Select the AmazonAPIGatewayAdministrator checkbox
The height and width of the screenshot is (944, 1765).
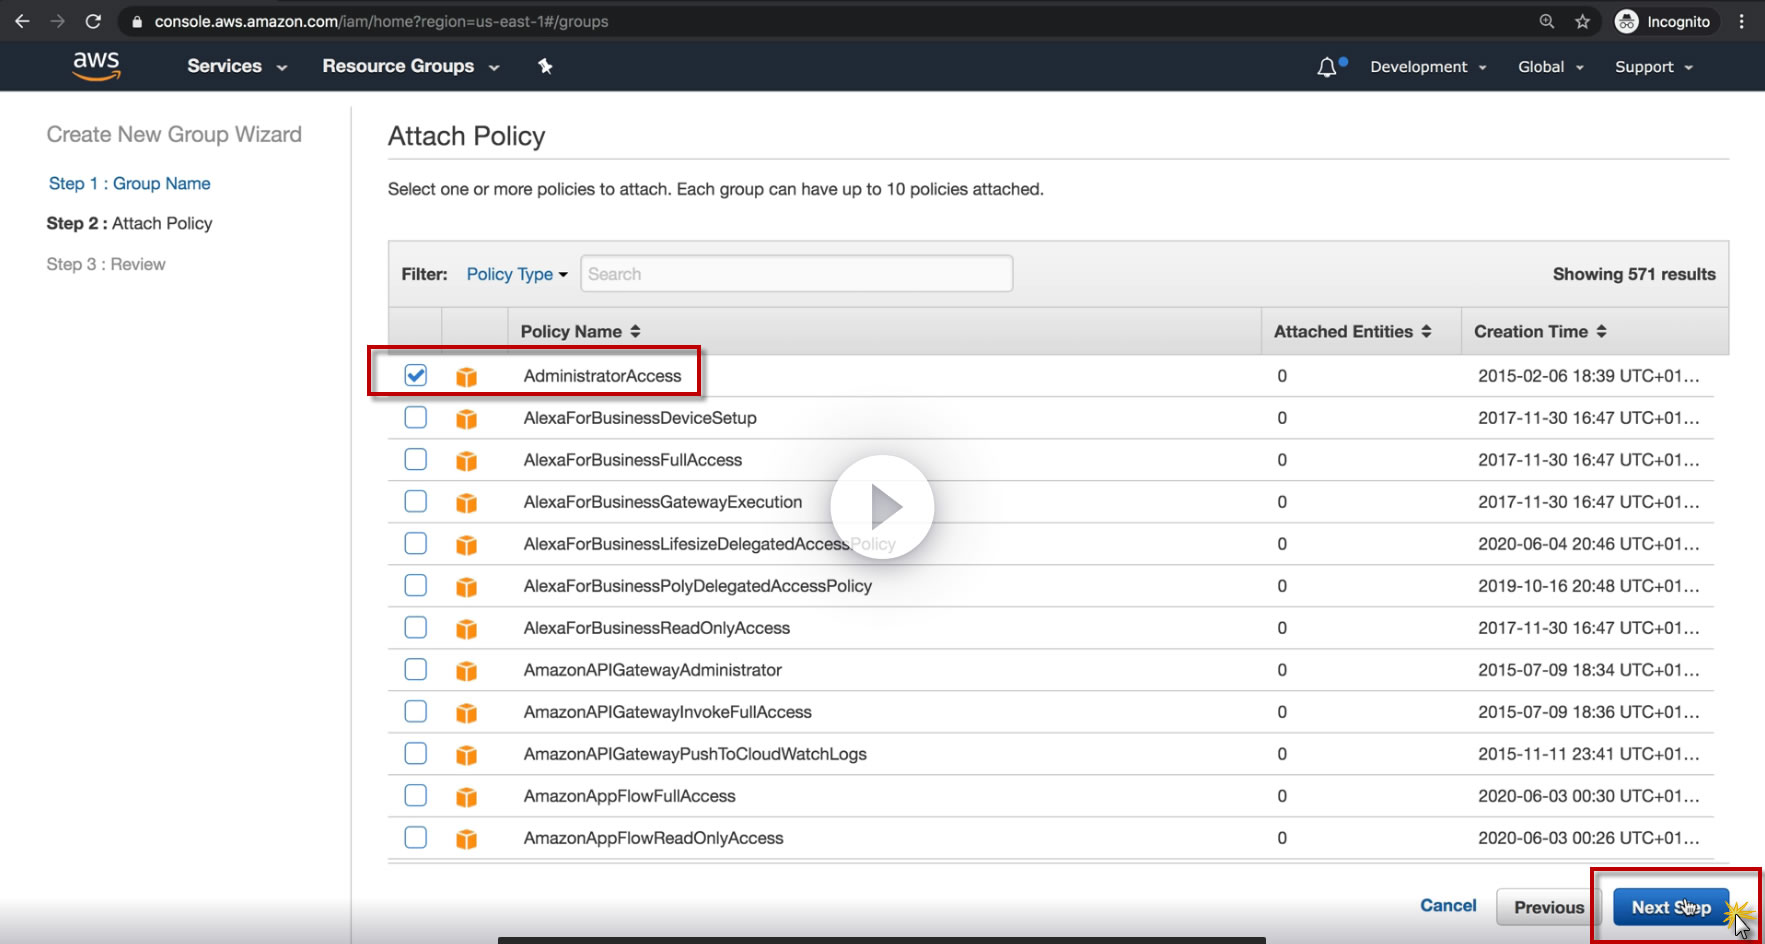416,669
